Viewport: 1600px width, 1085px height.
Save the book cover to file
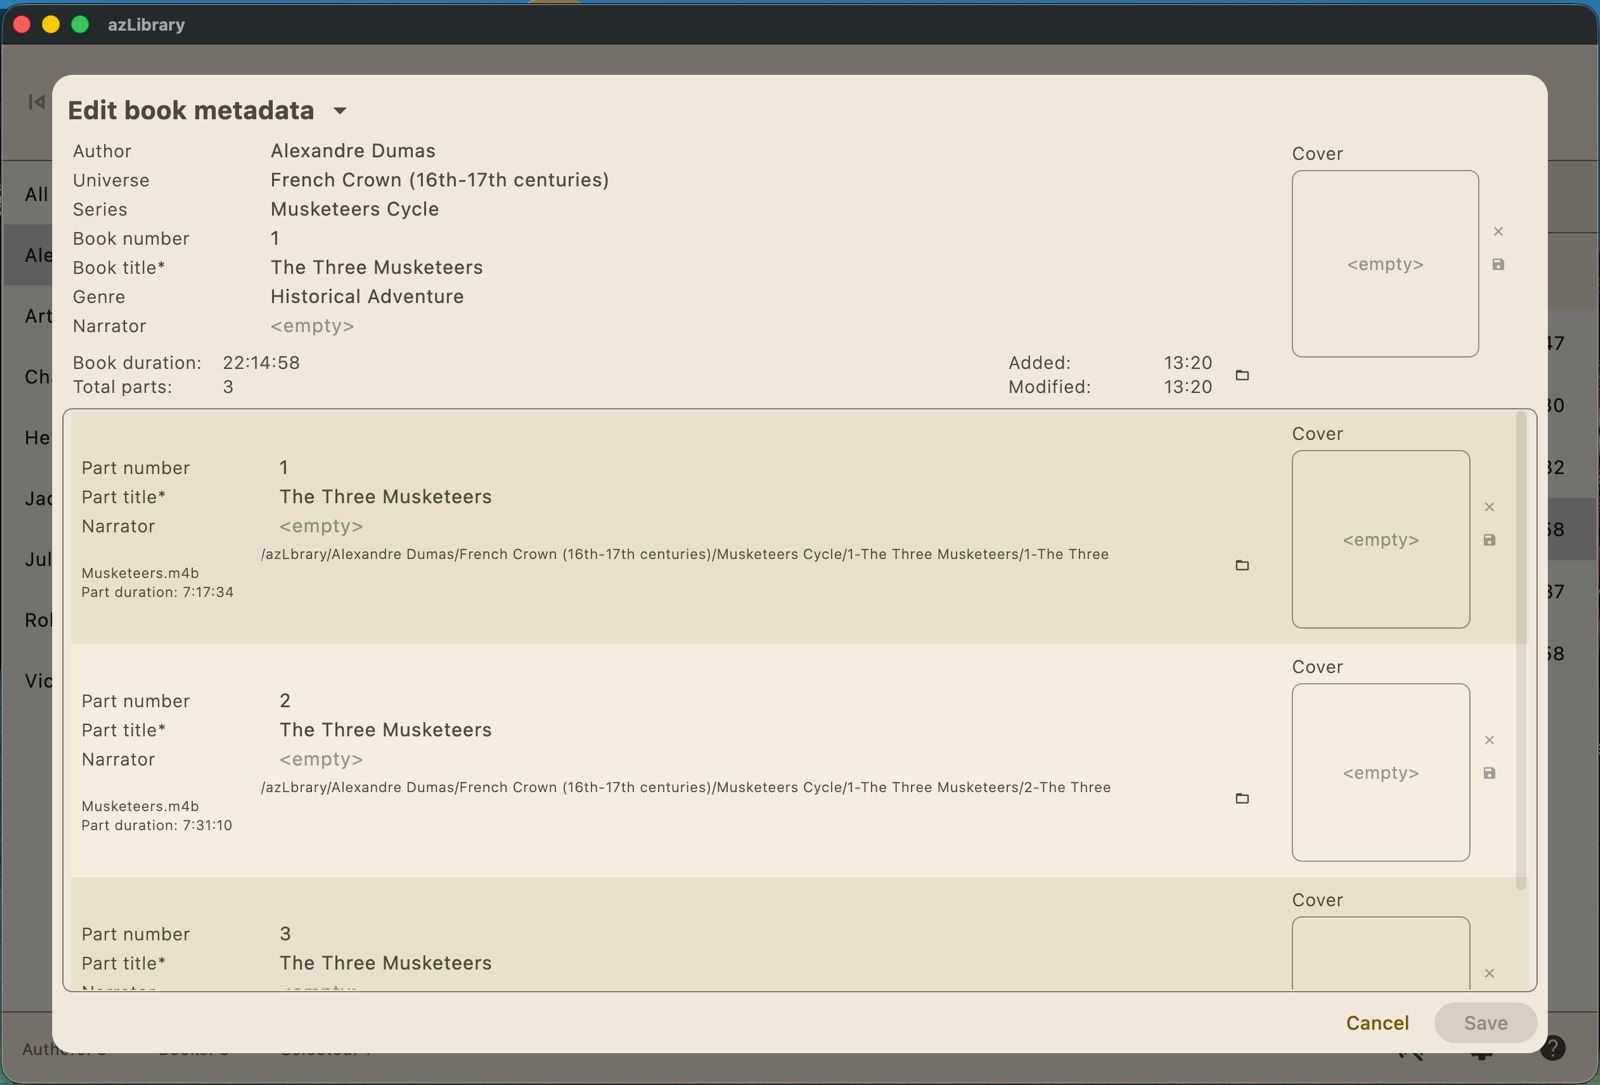click(x=1498, y=265)
